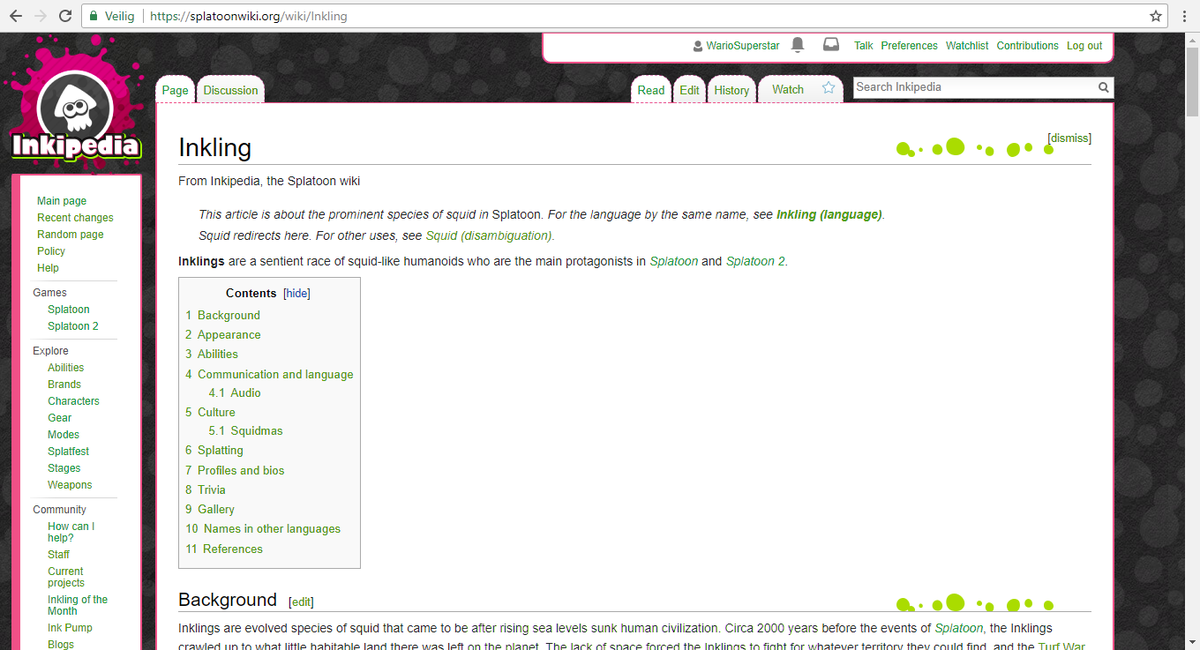
Task: Open Recent changes
Action: [x=75, y=218]
